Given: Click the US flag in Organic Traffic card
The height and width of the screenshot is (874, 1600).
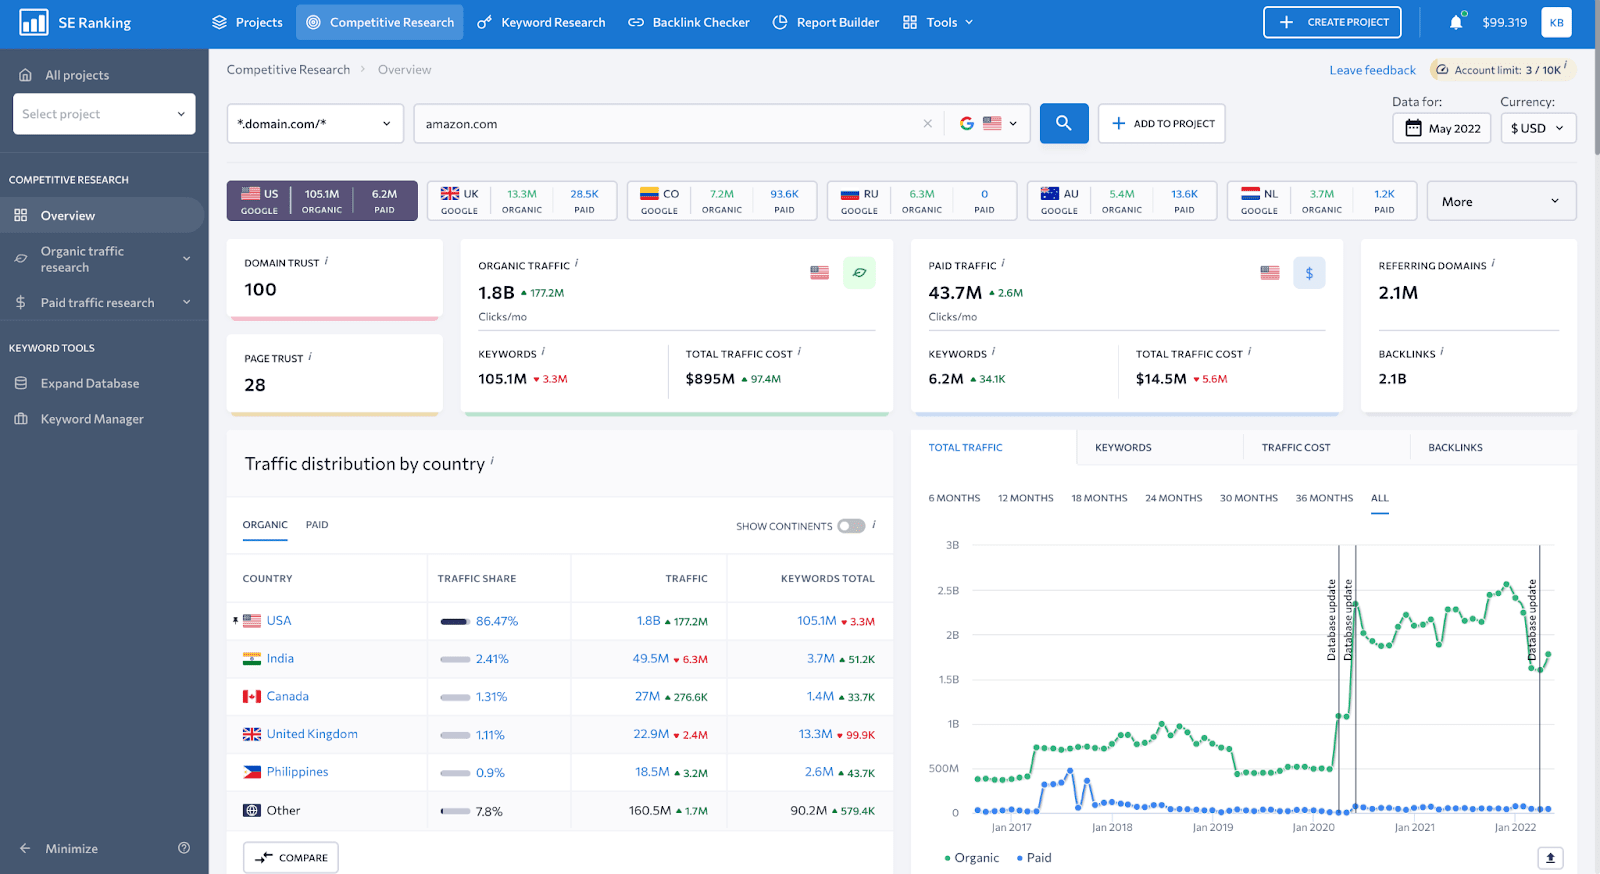Looking at the screenshot, I should pos(820,273).
